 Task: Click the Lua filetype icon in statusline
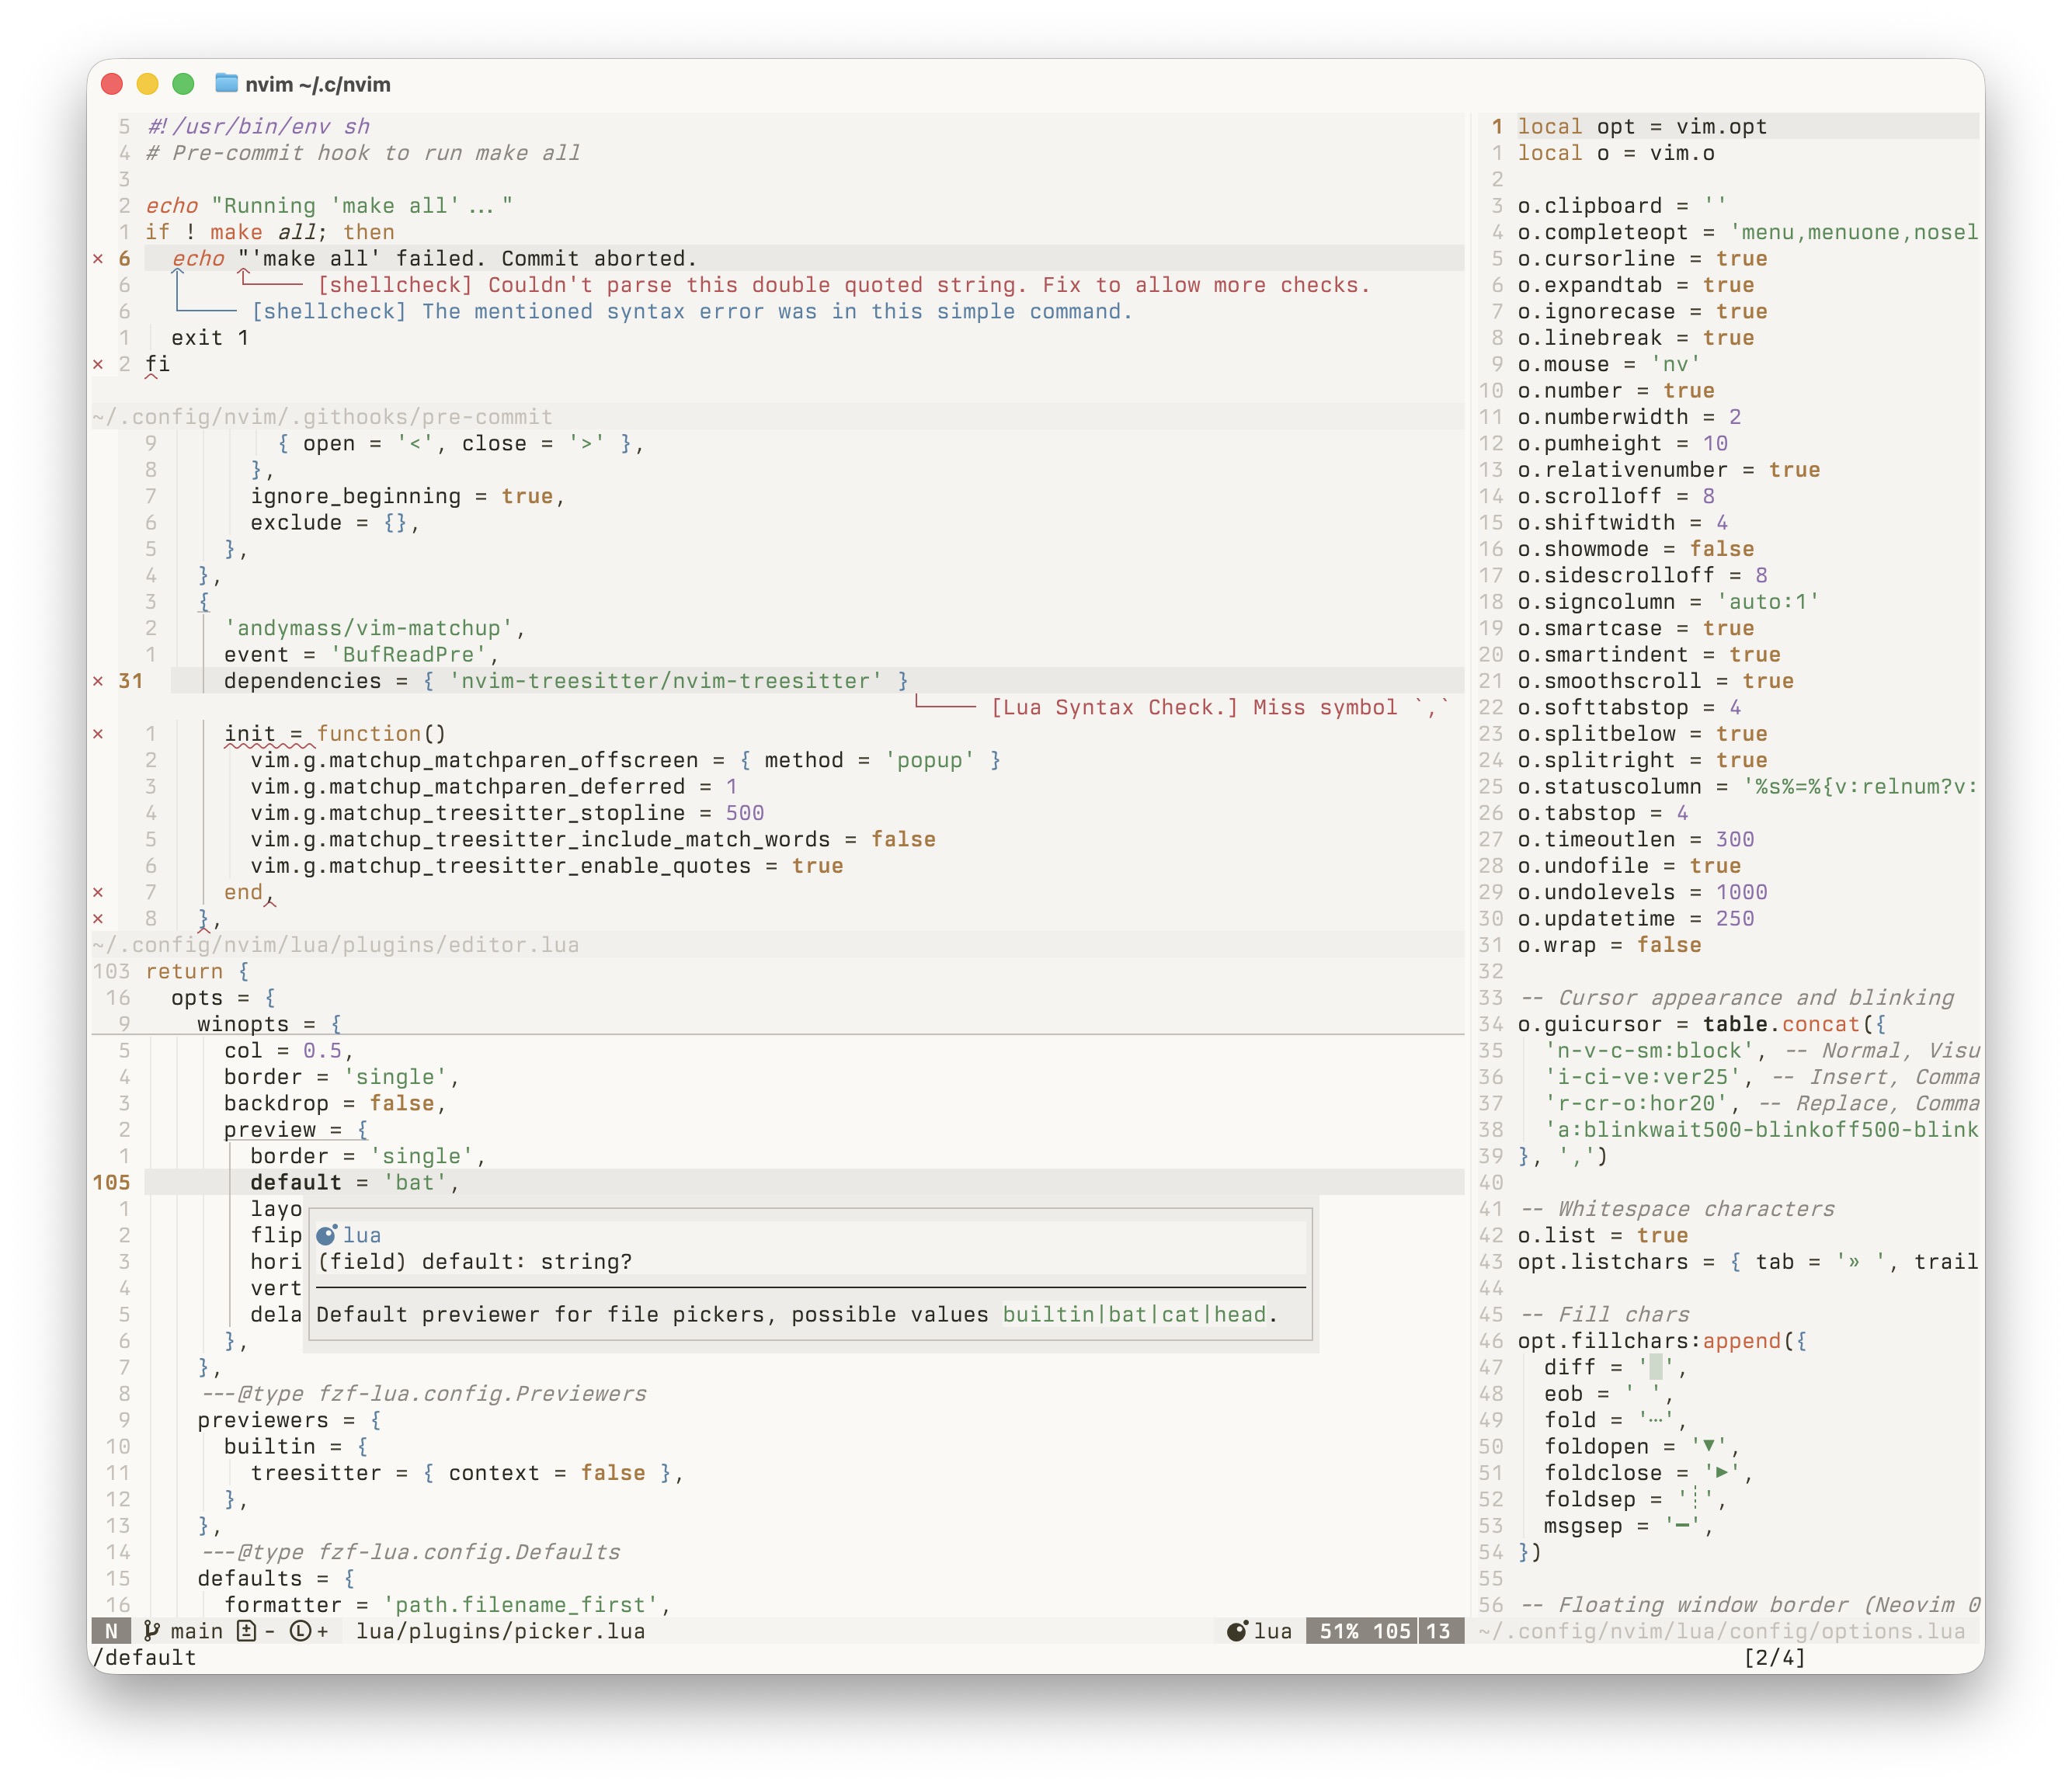(x=1237, y=1631)
